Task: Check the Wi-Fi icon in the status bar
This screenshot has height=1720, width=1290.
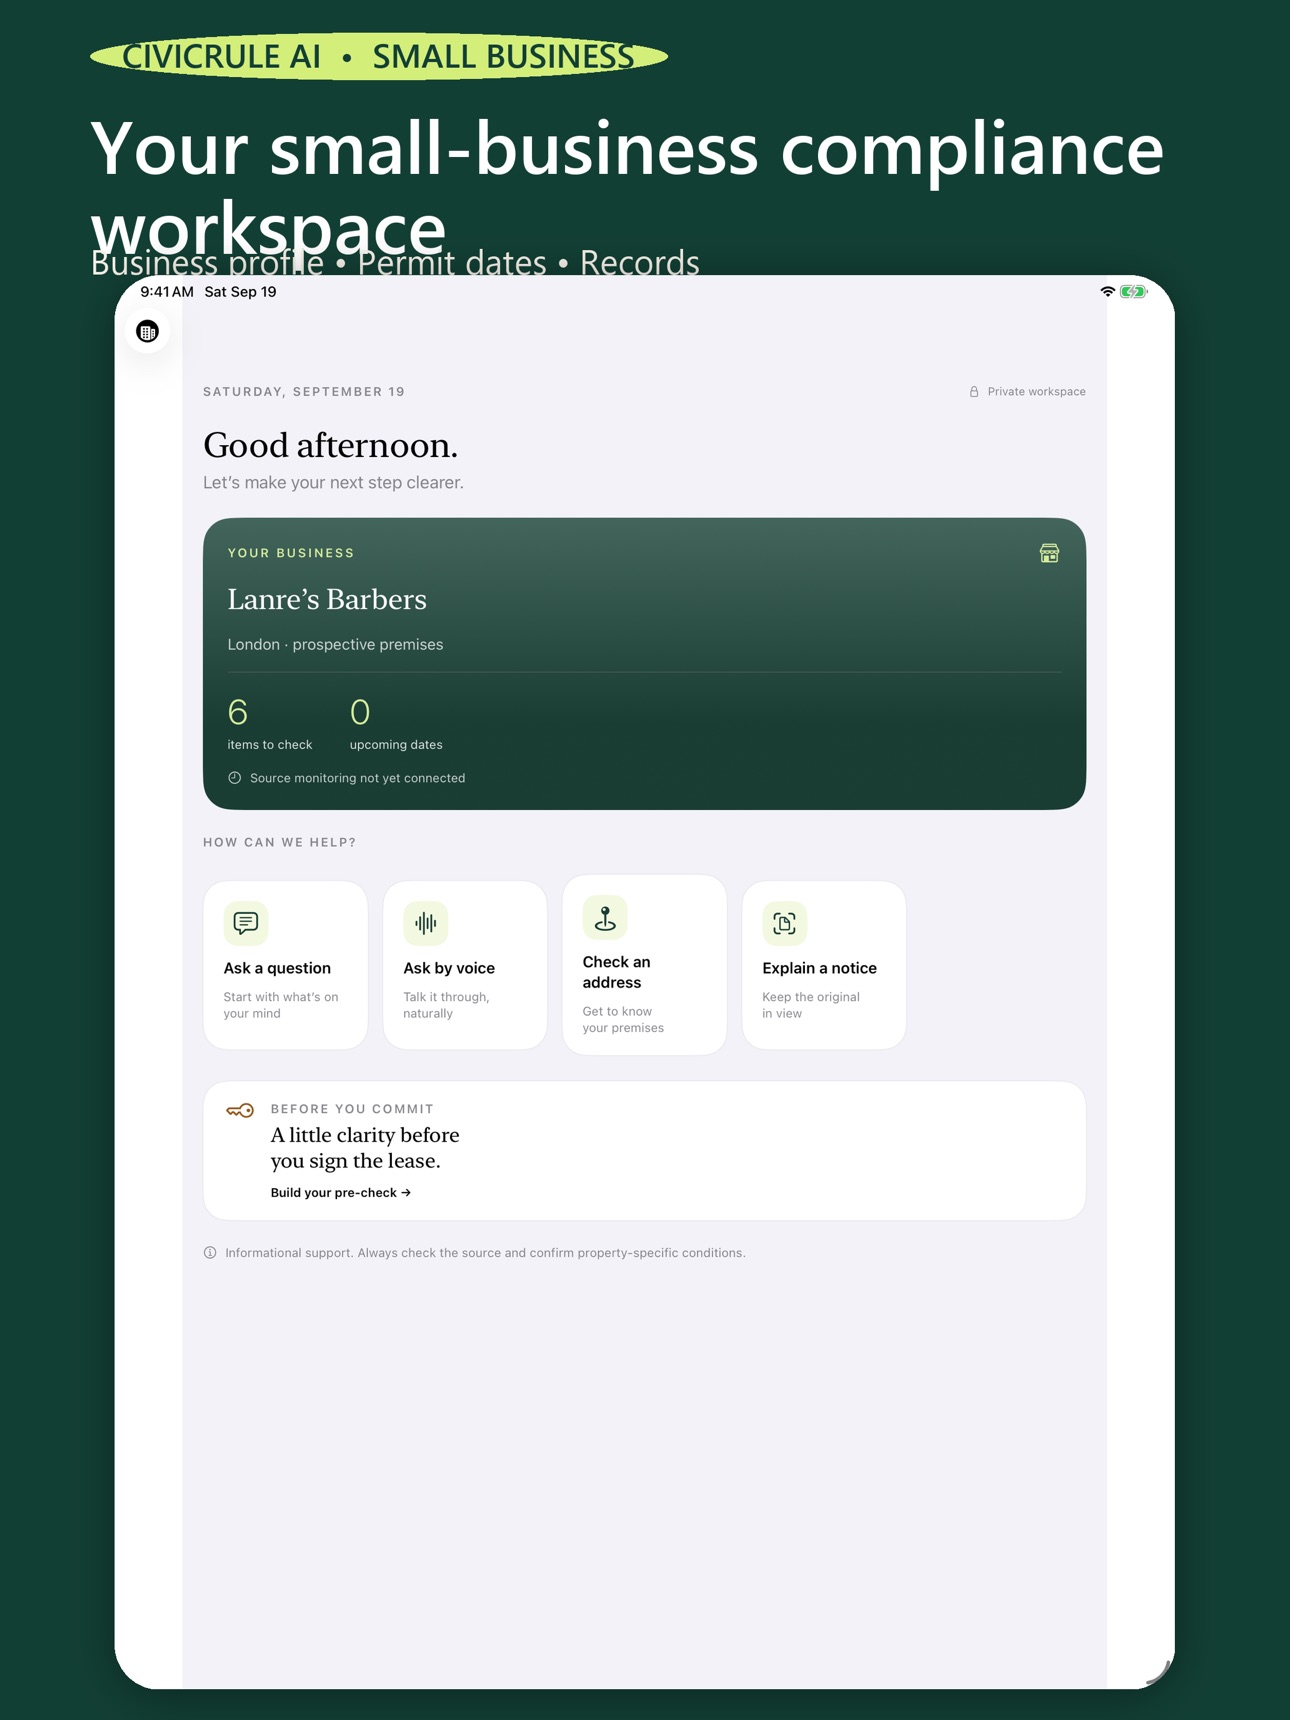Action: pos(1107,292)
